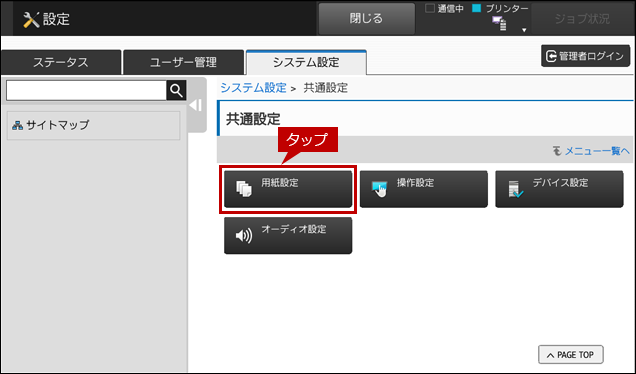Image resolution: width=636 pixels, height=374 pixels.
Task: Click the stacked paper icon in 用紙設定
Action: (x=244, y=189)
